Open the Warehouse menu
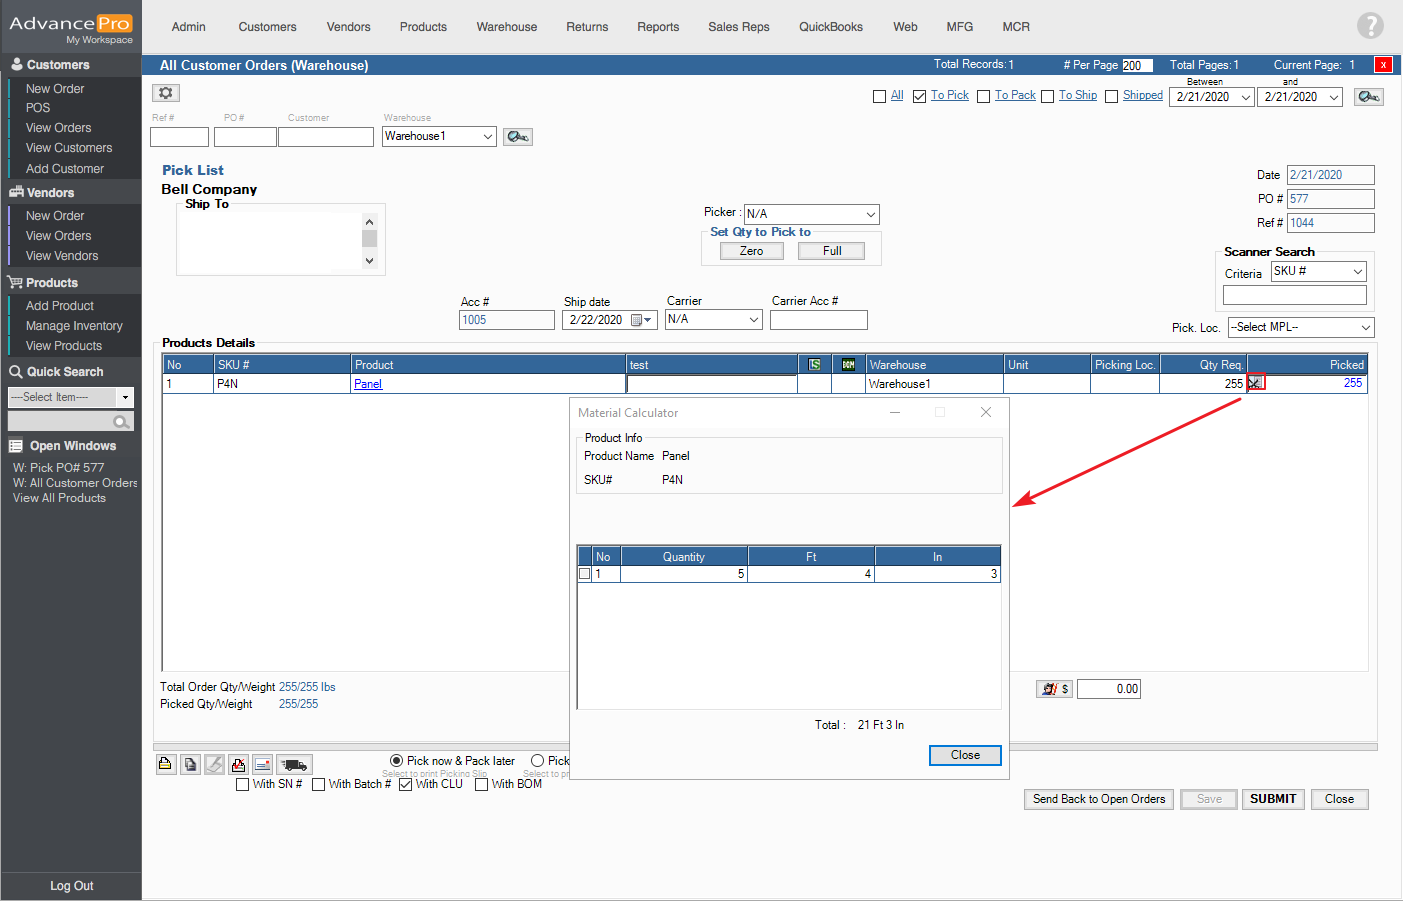The height and width of the screenshot is (901, 1403). [506, 27]
